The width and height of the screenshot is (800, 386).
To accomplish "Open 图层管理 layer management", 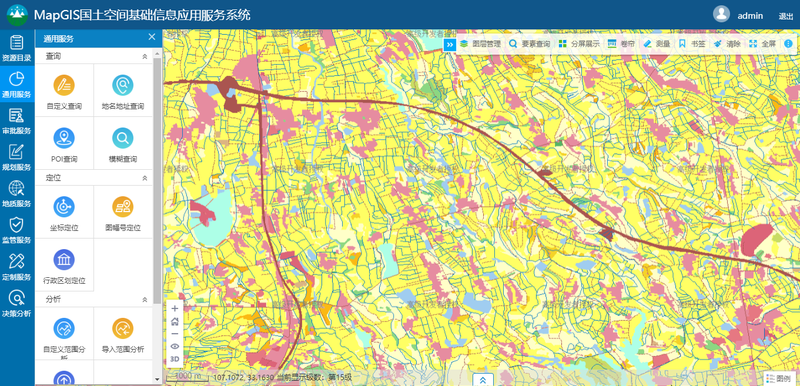I will click(480, 44).
